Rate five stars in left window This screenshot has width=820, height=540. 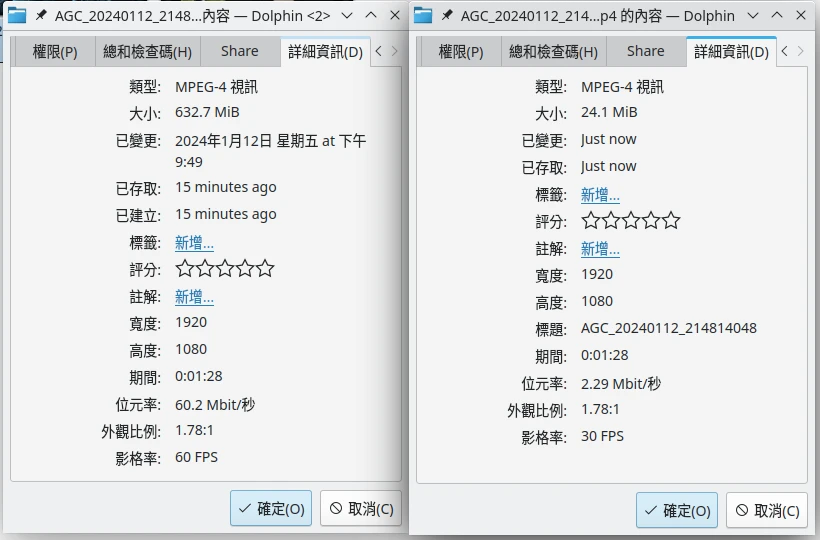265,268
